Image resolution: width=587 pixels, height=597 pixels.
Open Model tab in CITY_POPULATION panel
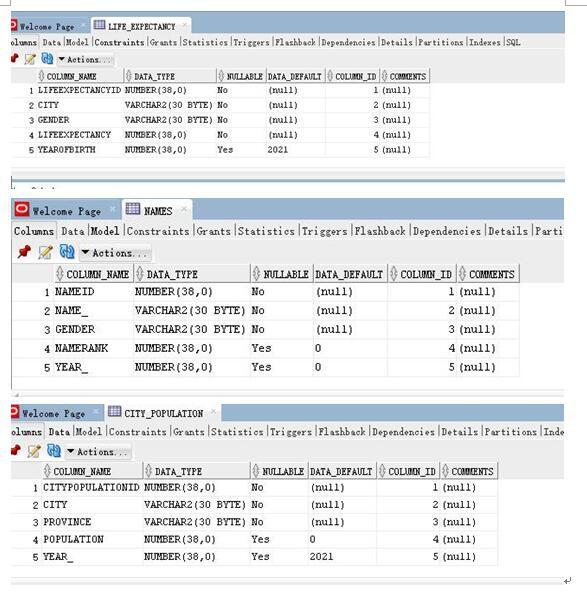click(x=88, y=432)
